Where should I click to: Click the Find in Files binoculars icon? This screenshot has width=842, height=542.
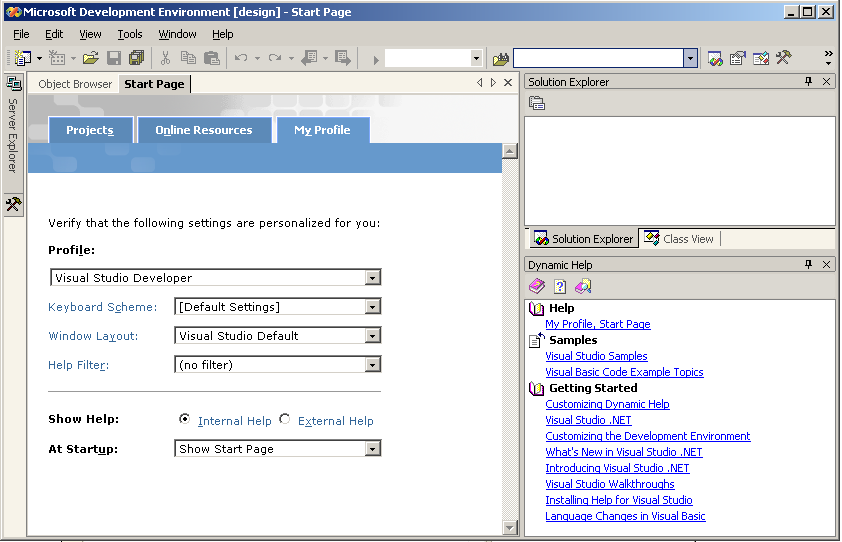click(x=500, y=59)
